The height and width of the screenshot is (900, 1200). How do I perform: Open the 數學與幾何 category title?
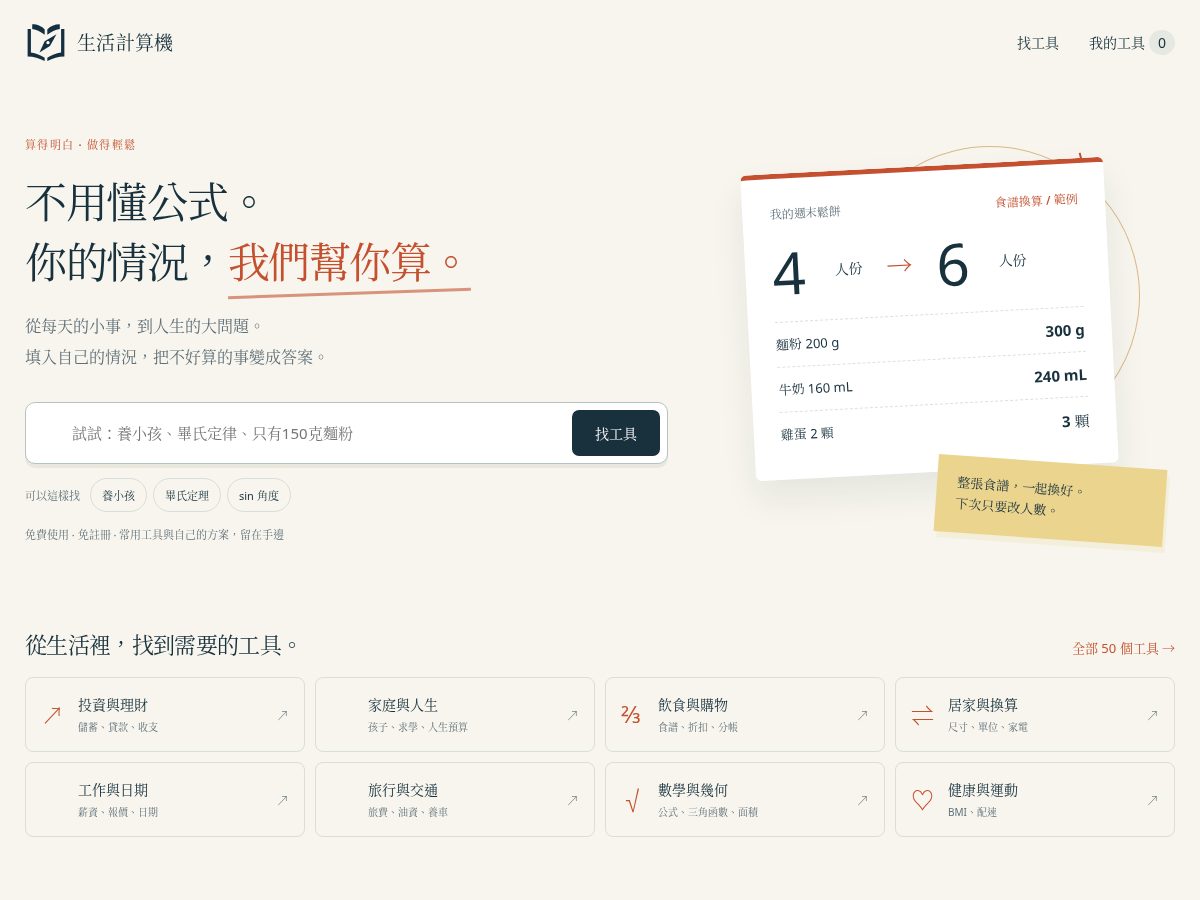tap(693, 790)
